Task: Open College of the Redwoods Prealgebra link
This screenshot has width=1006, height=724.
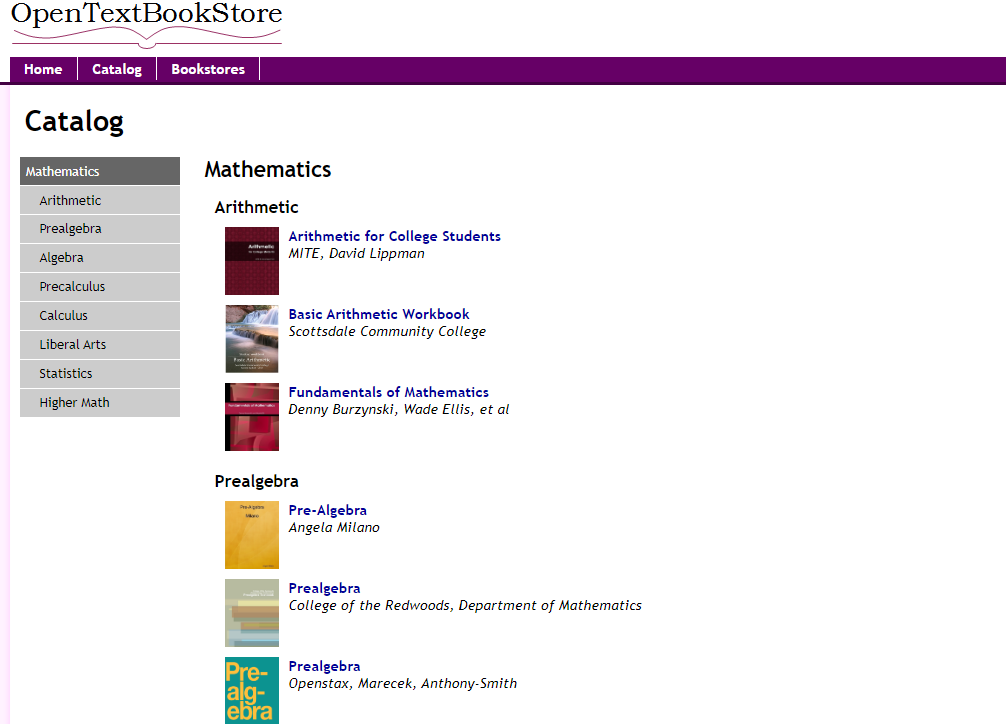Action: tap(324, 589)
